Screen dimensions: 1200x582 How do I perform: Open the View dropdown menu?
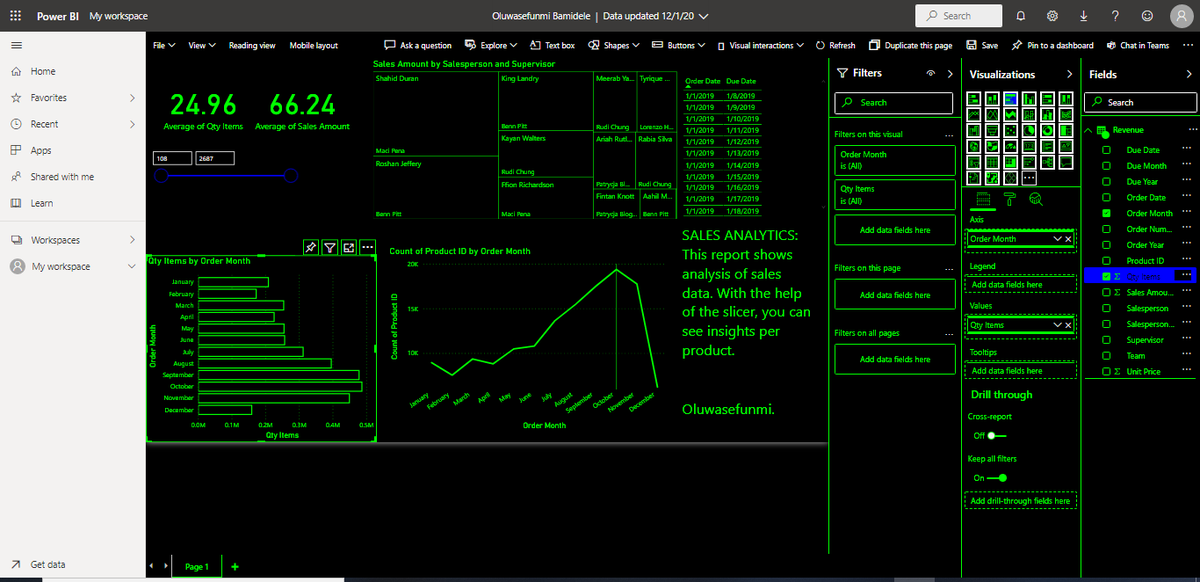point(202,46)
